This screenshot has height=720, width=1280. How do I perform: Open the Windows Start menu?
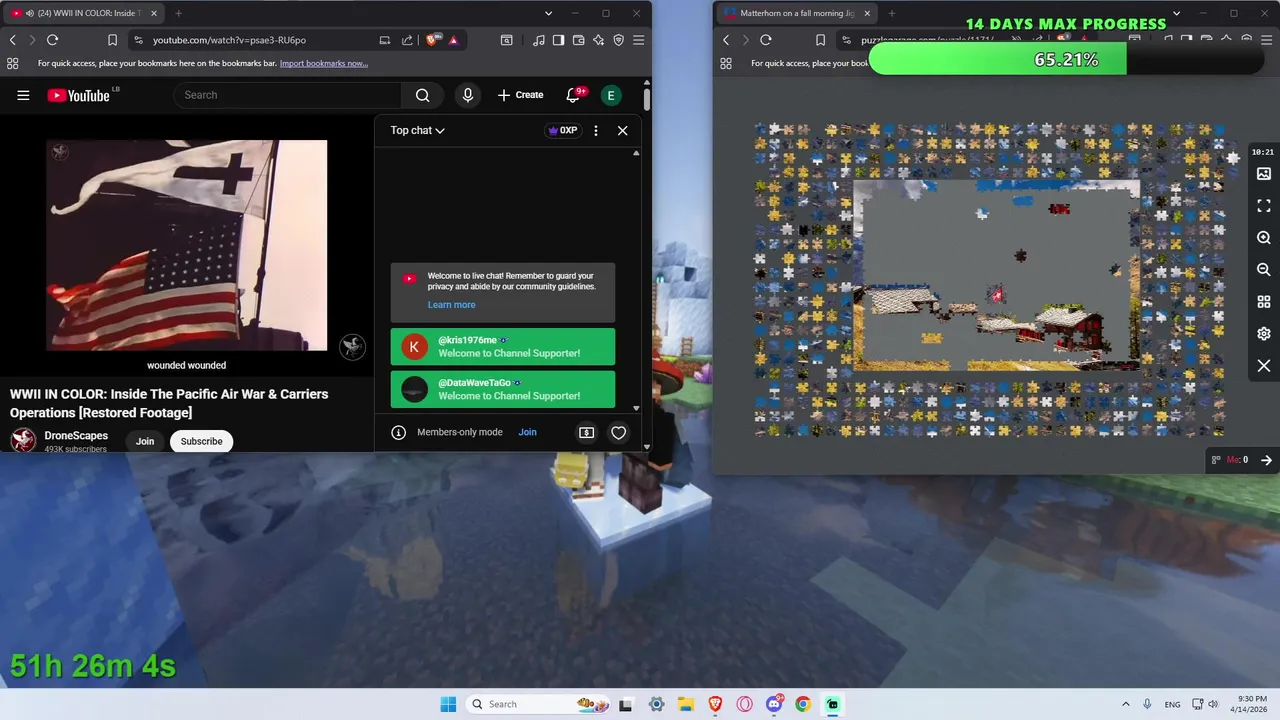point(448,704)
